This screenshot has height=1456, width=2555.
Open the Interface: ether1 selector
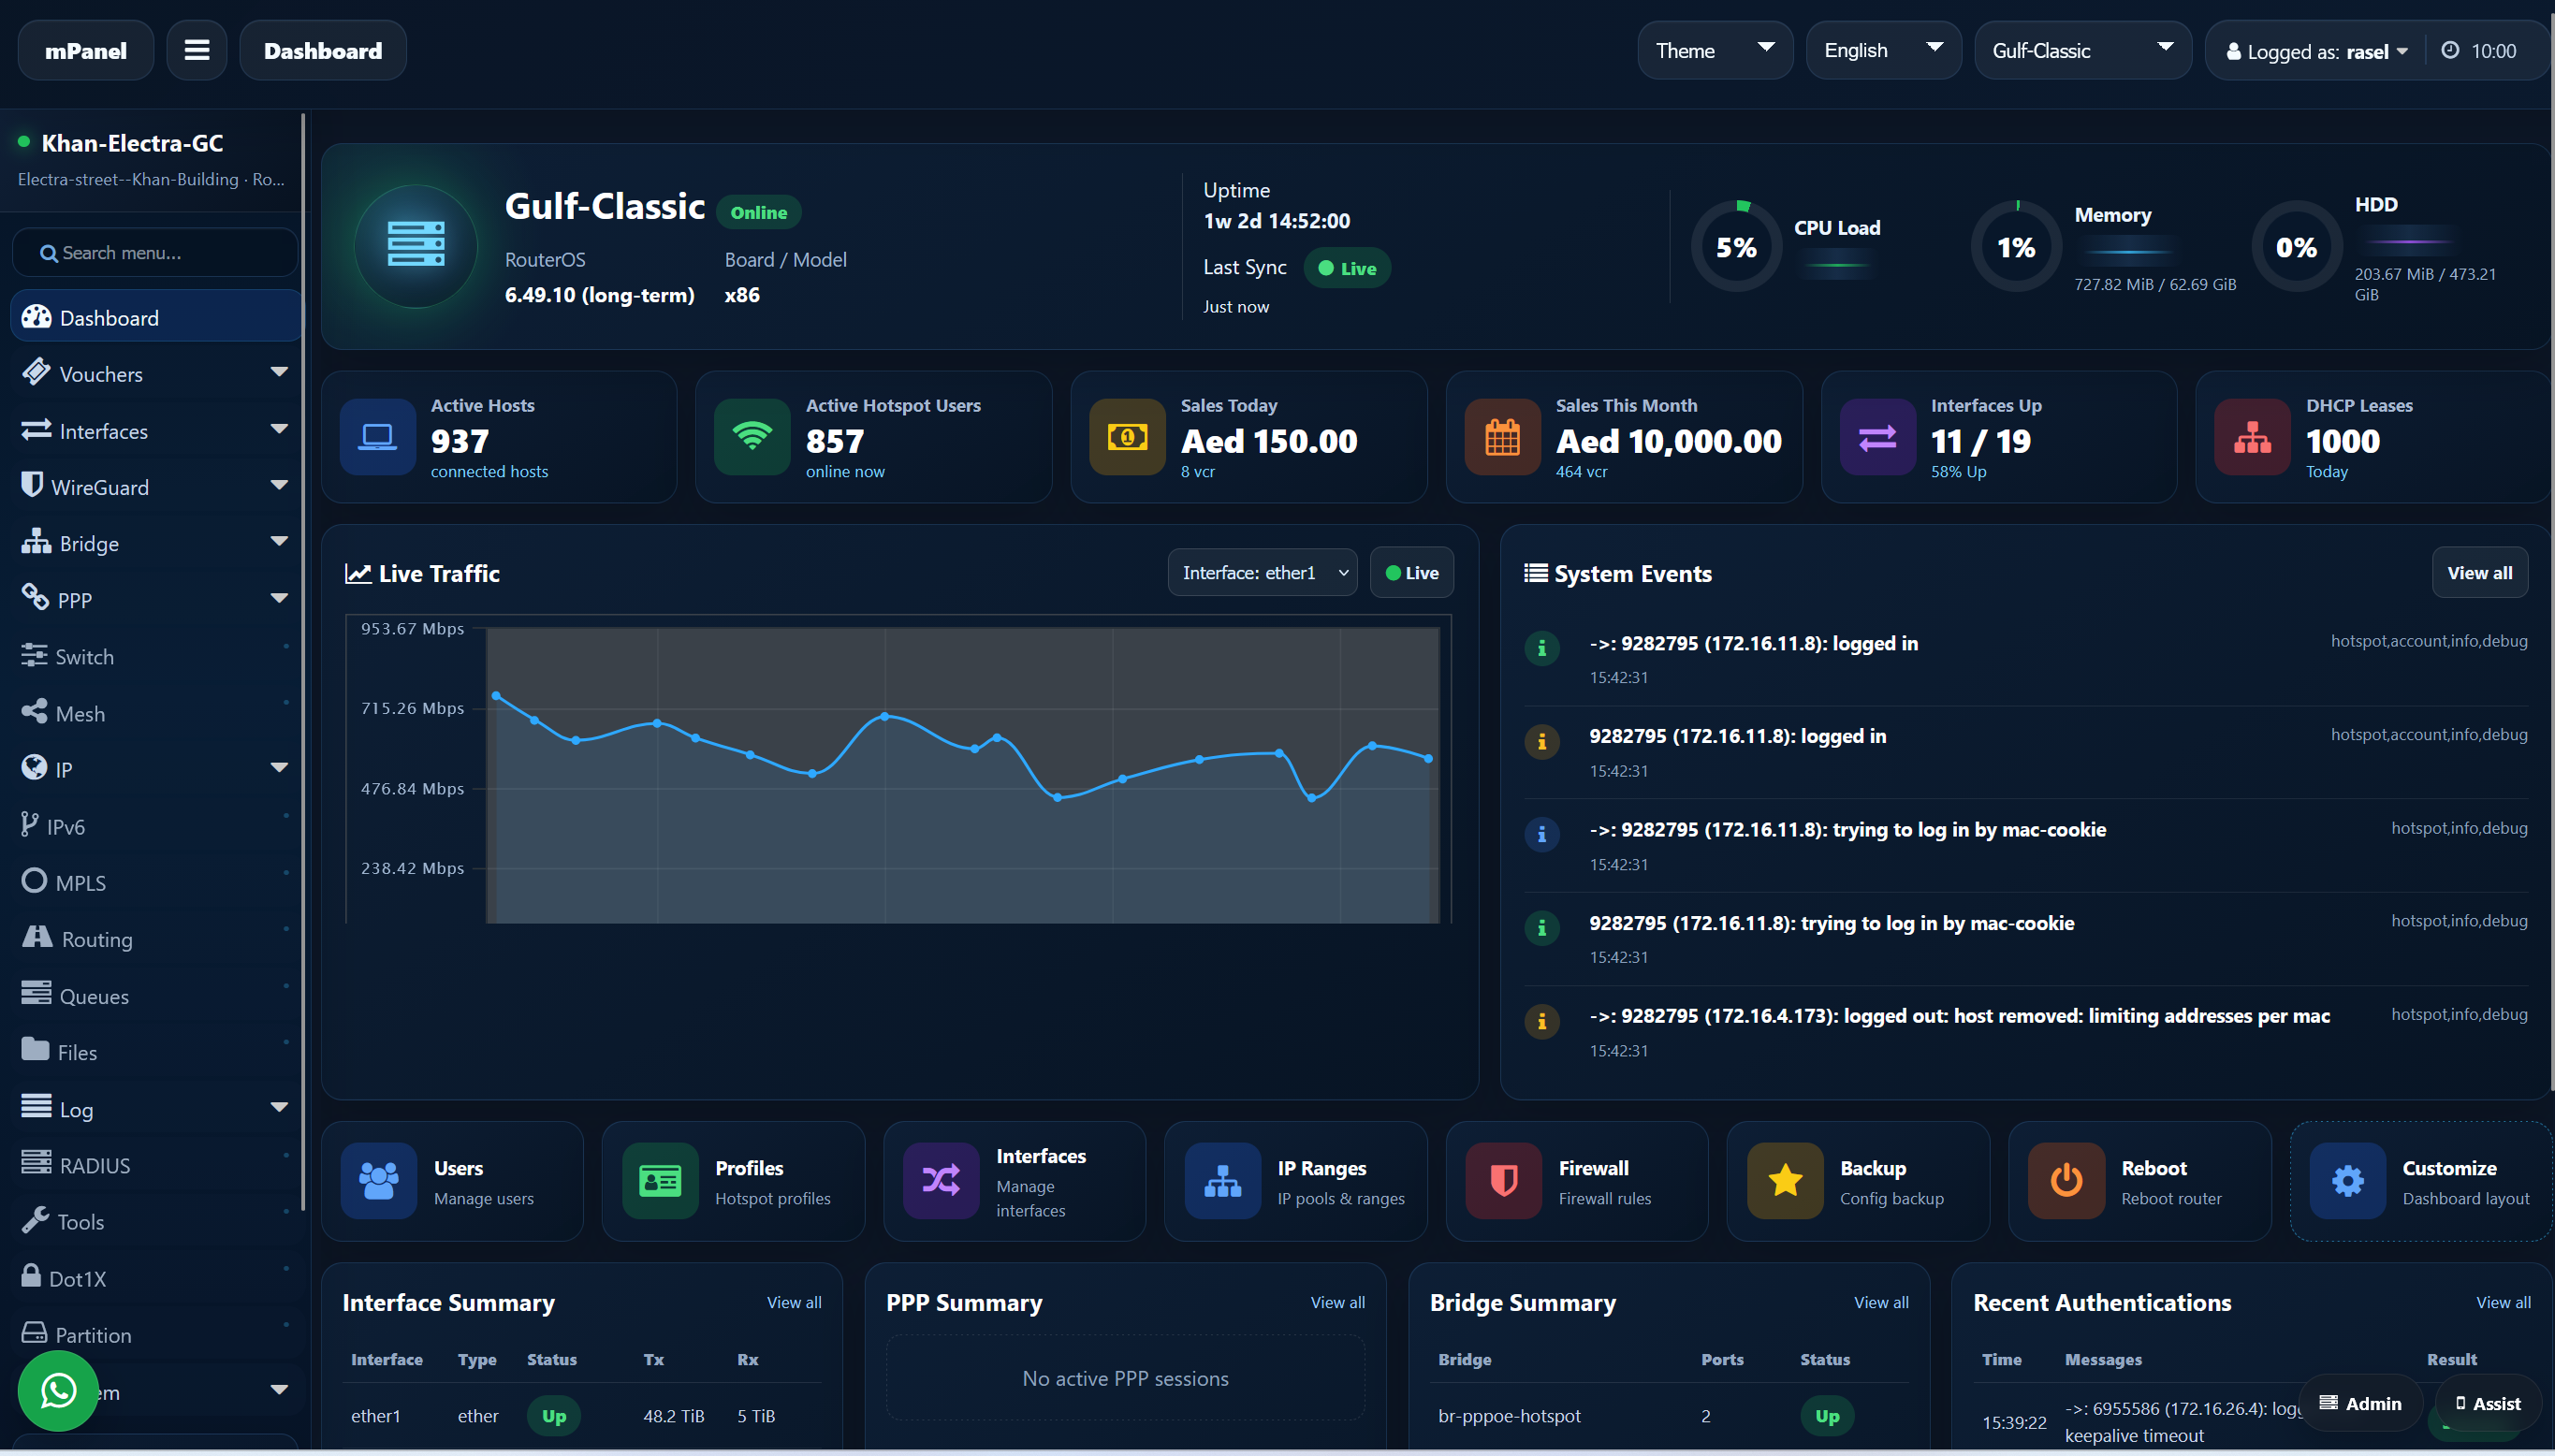tap(1263, 573)
